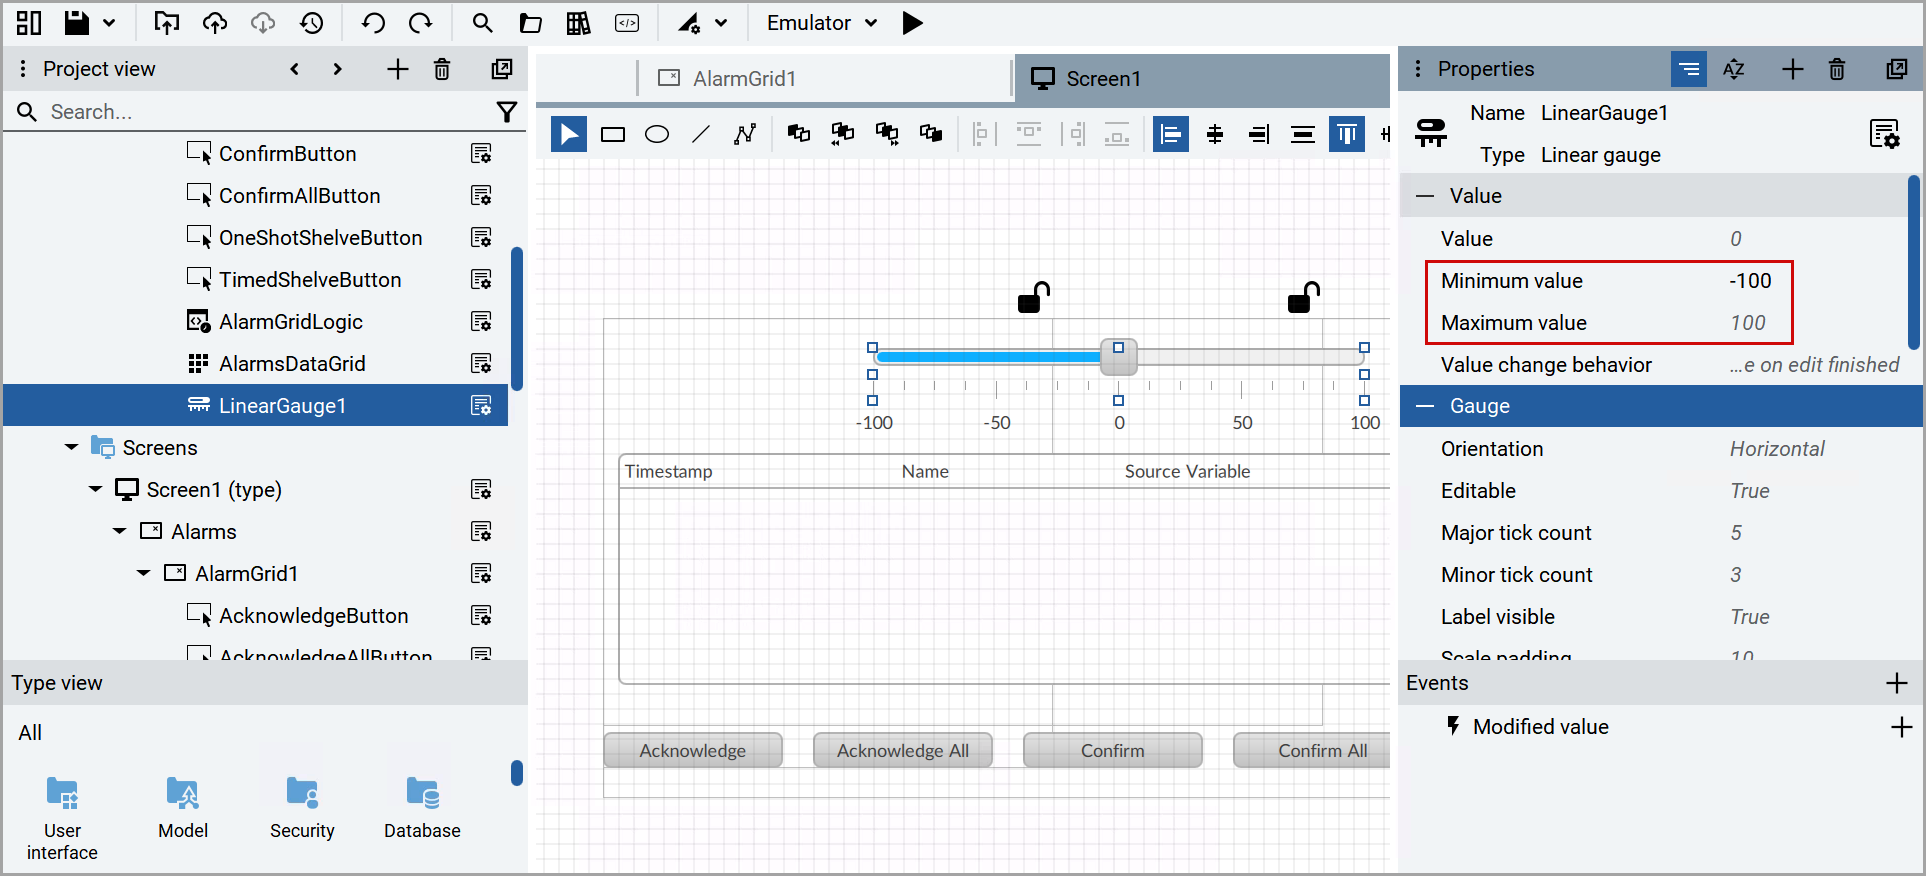
Task: Edit the Minimum value field
Action: (x=1750, y=281)
